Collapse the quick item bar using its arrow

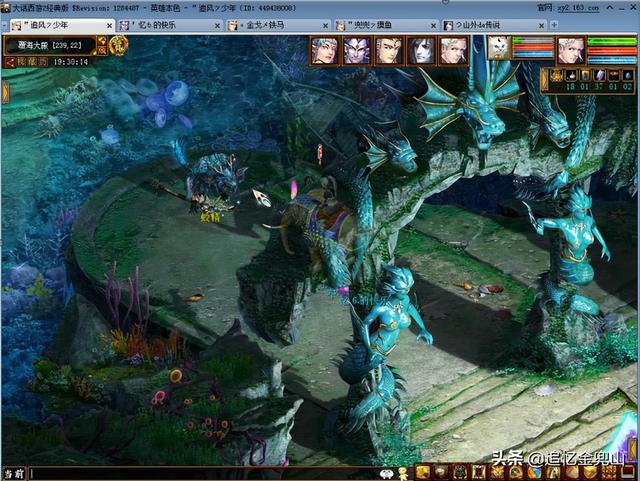[544, 80]
